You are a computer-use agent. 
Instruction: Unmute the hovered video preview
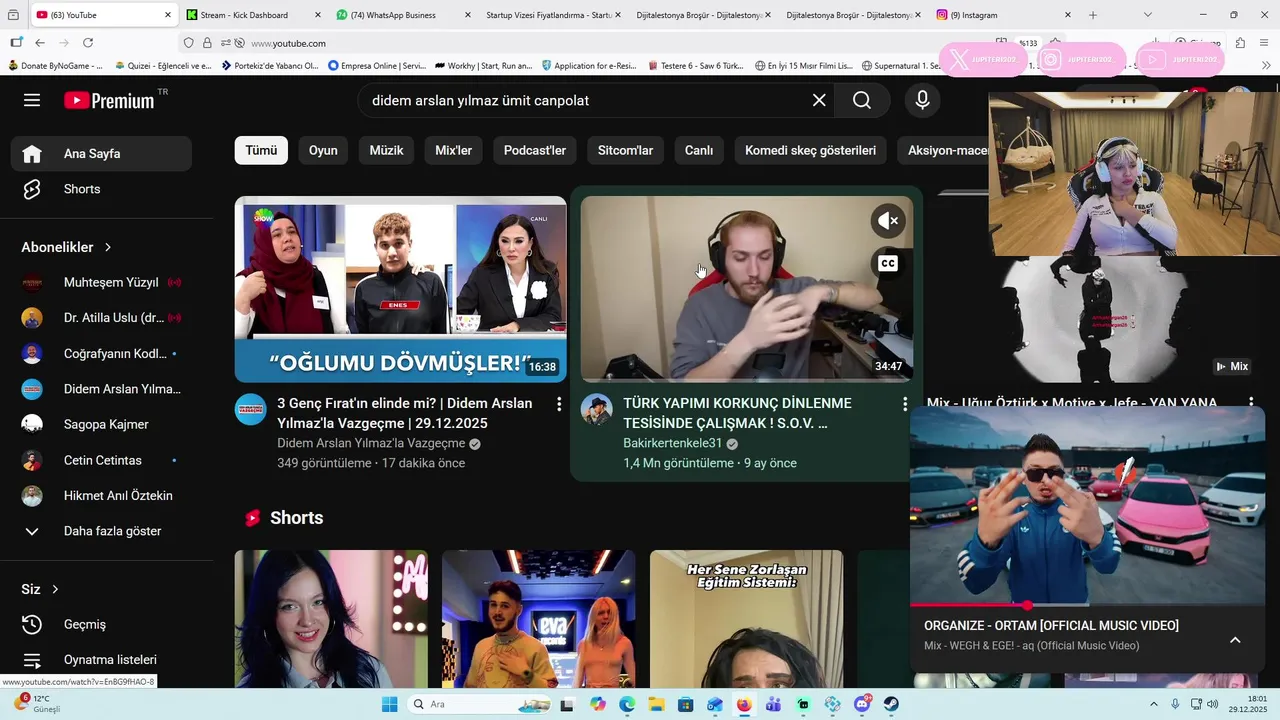pos(888,221)
